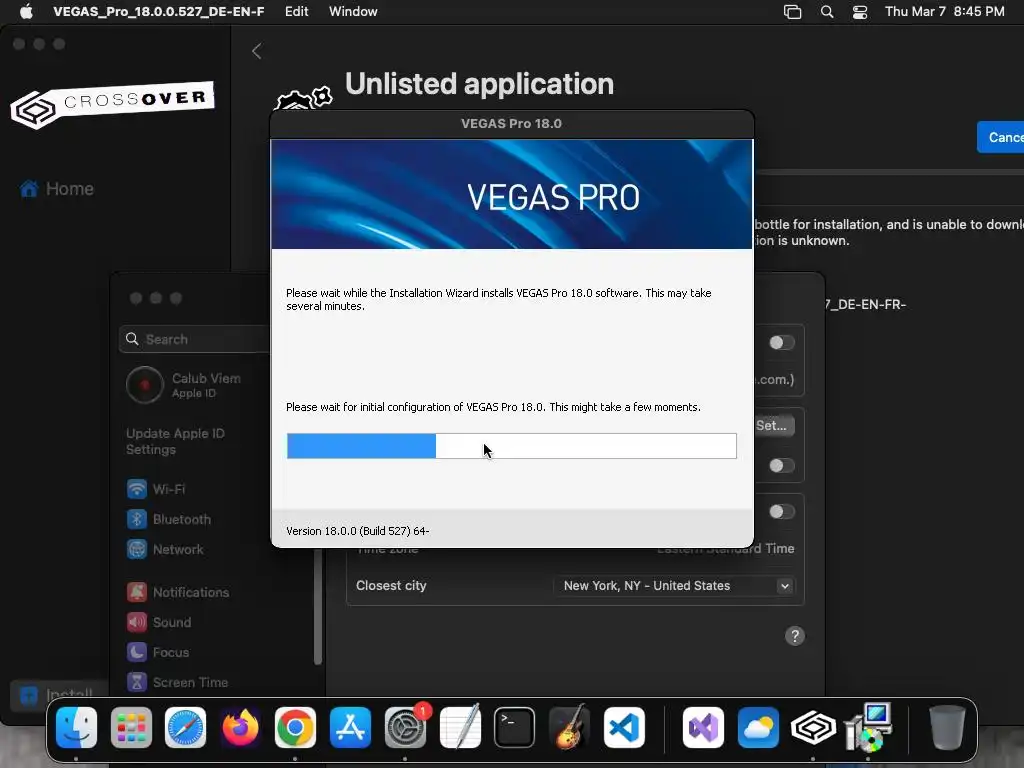Open Finder from the dock
Screen dimensions: 1024x768
[x=76, y=727]
